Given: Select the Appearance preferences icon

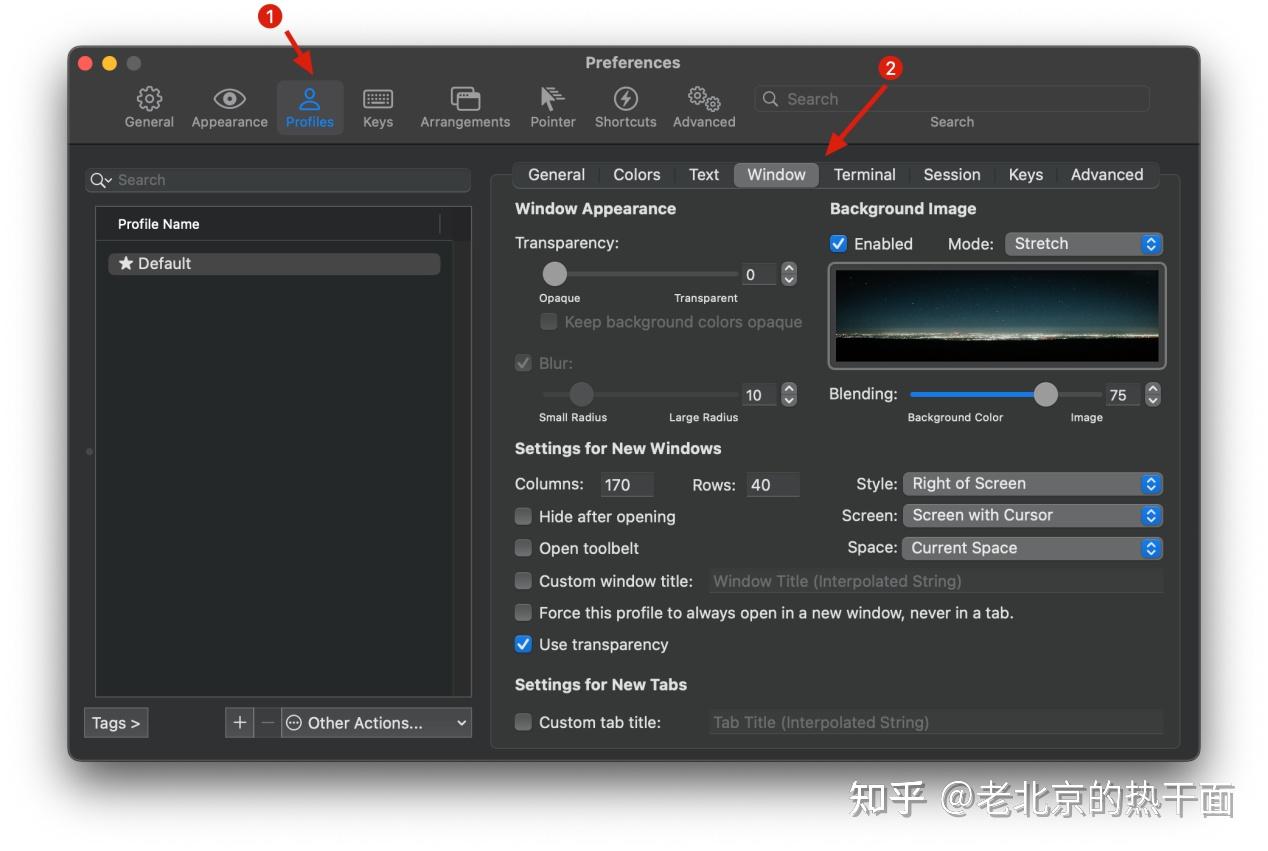Looking at the screenshot, I should click(228, 105).
